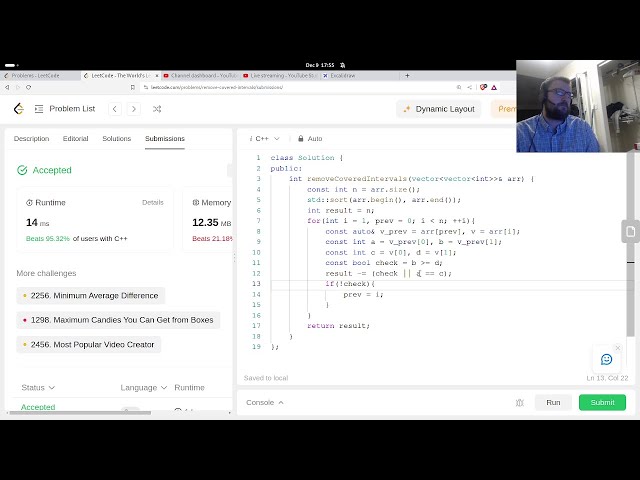Viewport: 640px width, 480px height.
Task: Open 2256. Minimum Average Difference challenge
Action: click(91, 296)
